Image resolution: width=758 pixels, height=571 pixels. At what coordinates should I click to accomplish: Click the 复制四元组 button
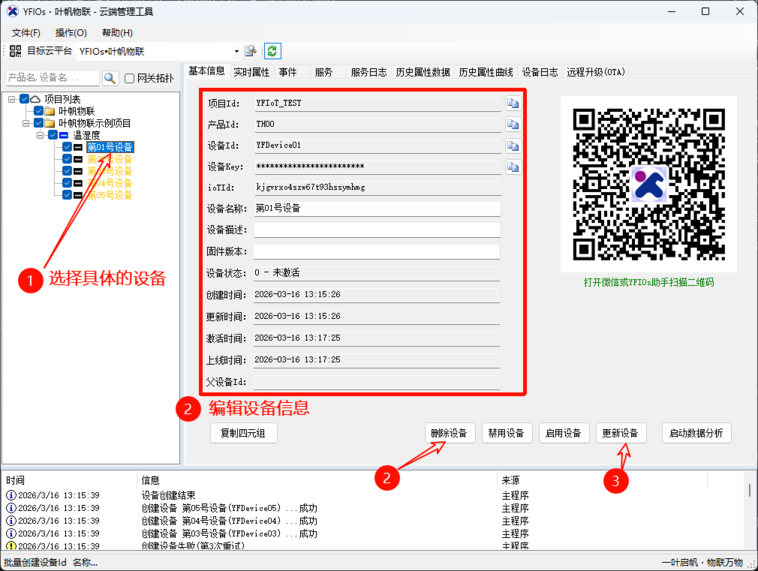coord(244,433)
